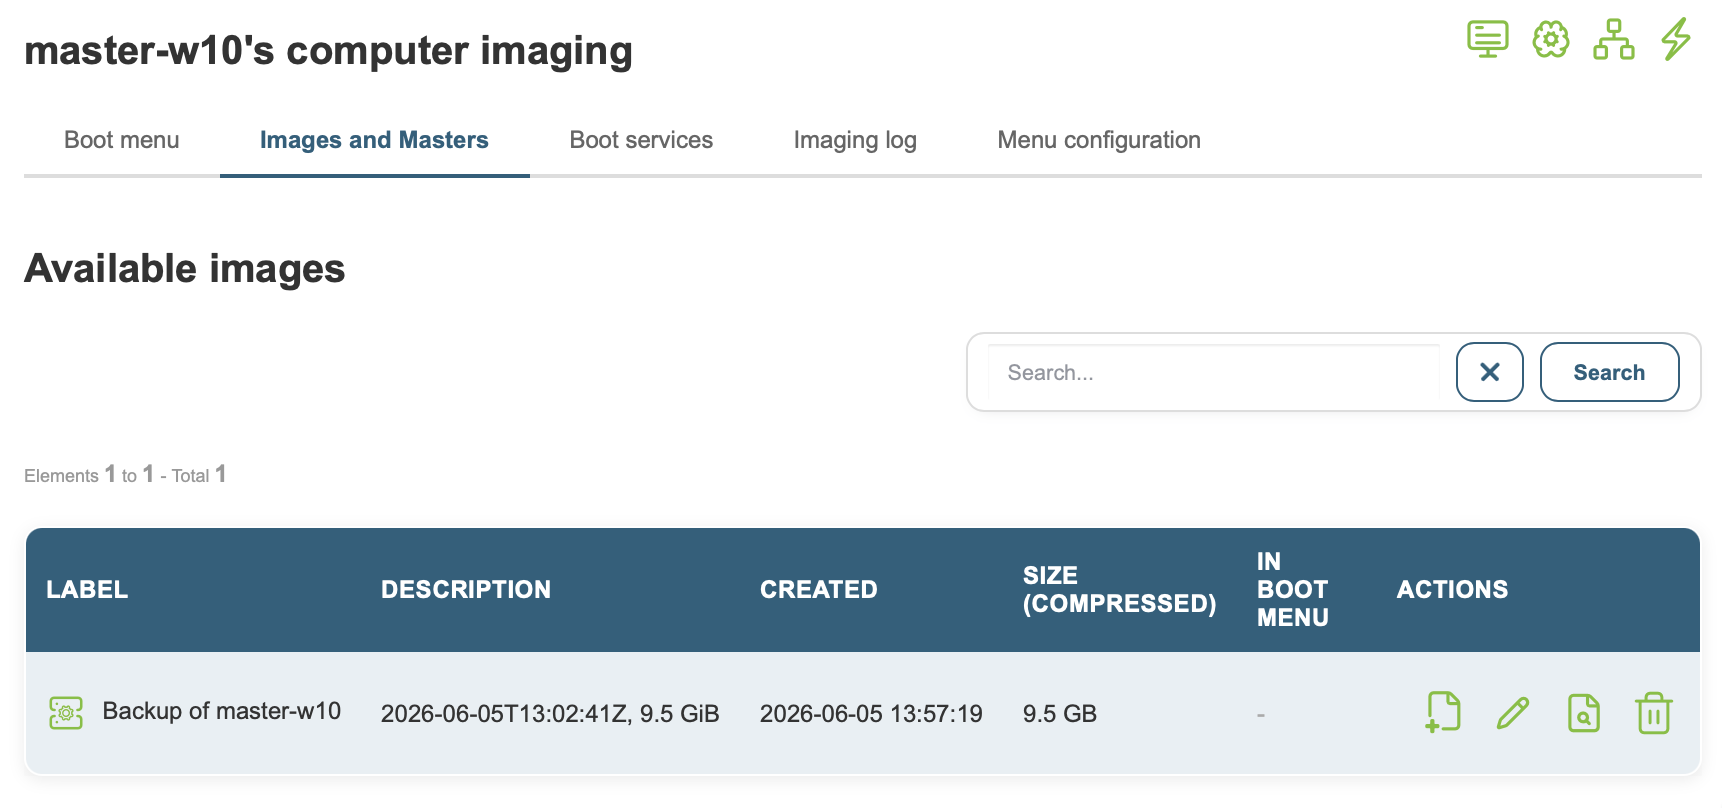The width and height of the screenshot is (1722, 808).
Task: Focus the Search... input field
Action: (1213, 372)
